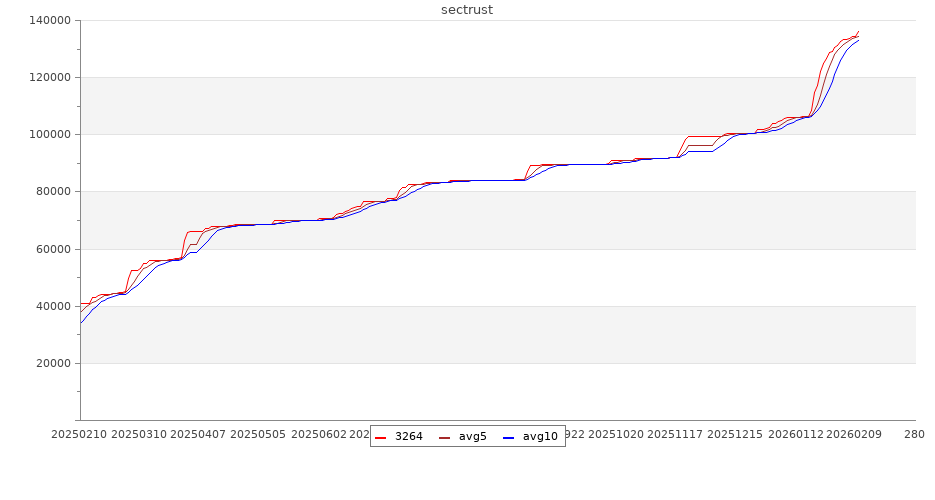Click the 20250505 date label

[x=258, y=435]
